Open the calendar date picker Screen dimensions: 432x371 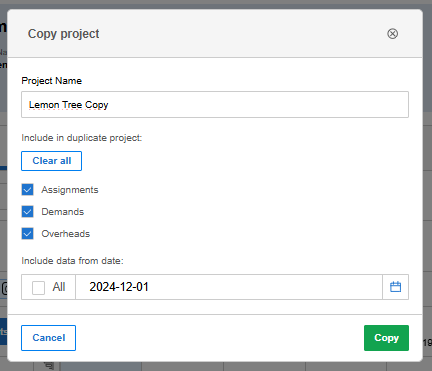coord(395,287)
